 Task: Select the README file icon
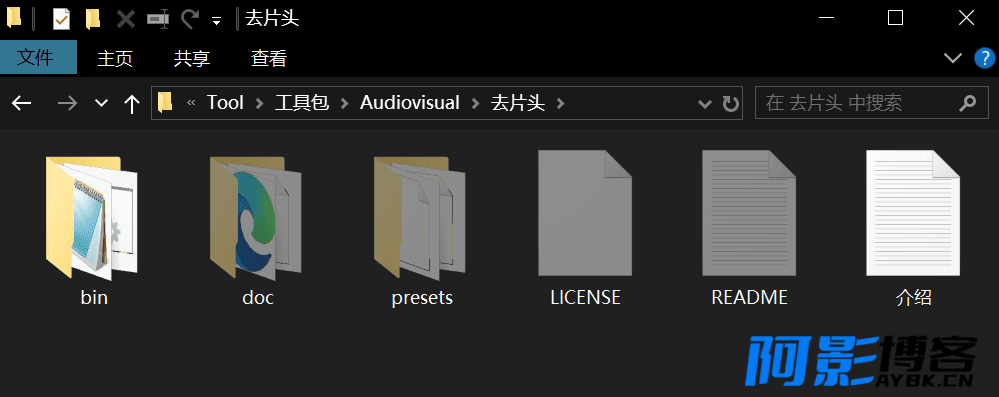(749, 213)
